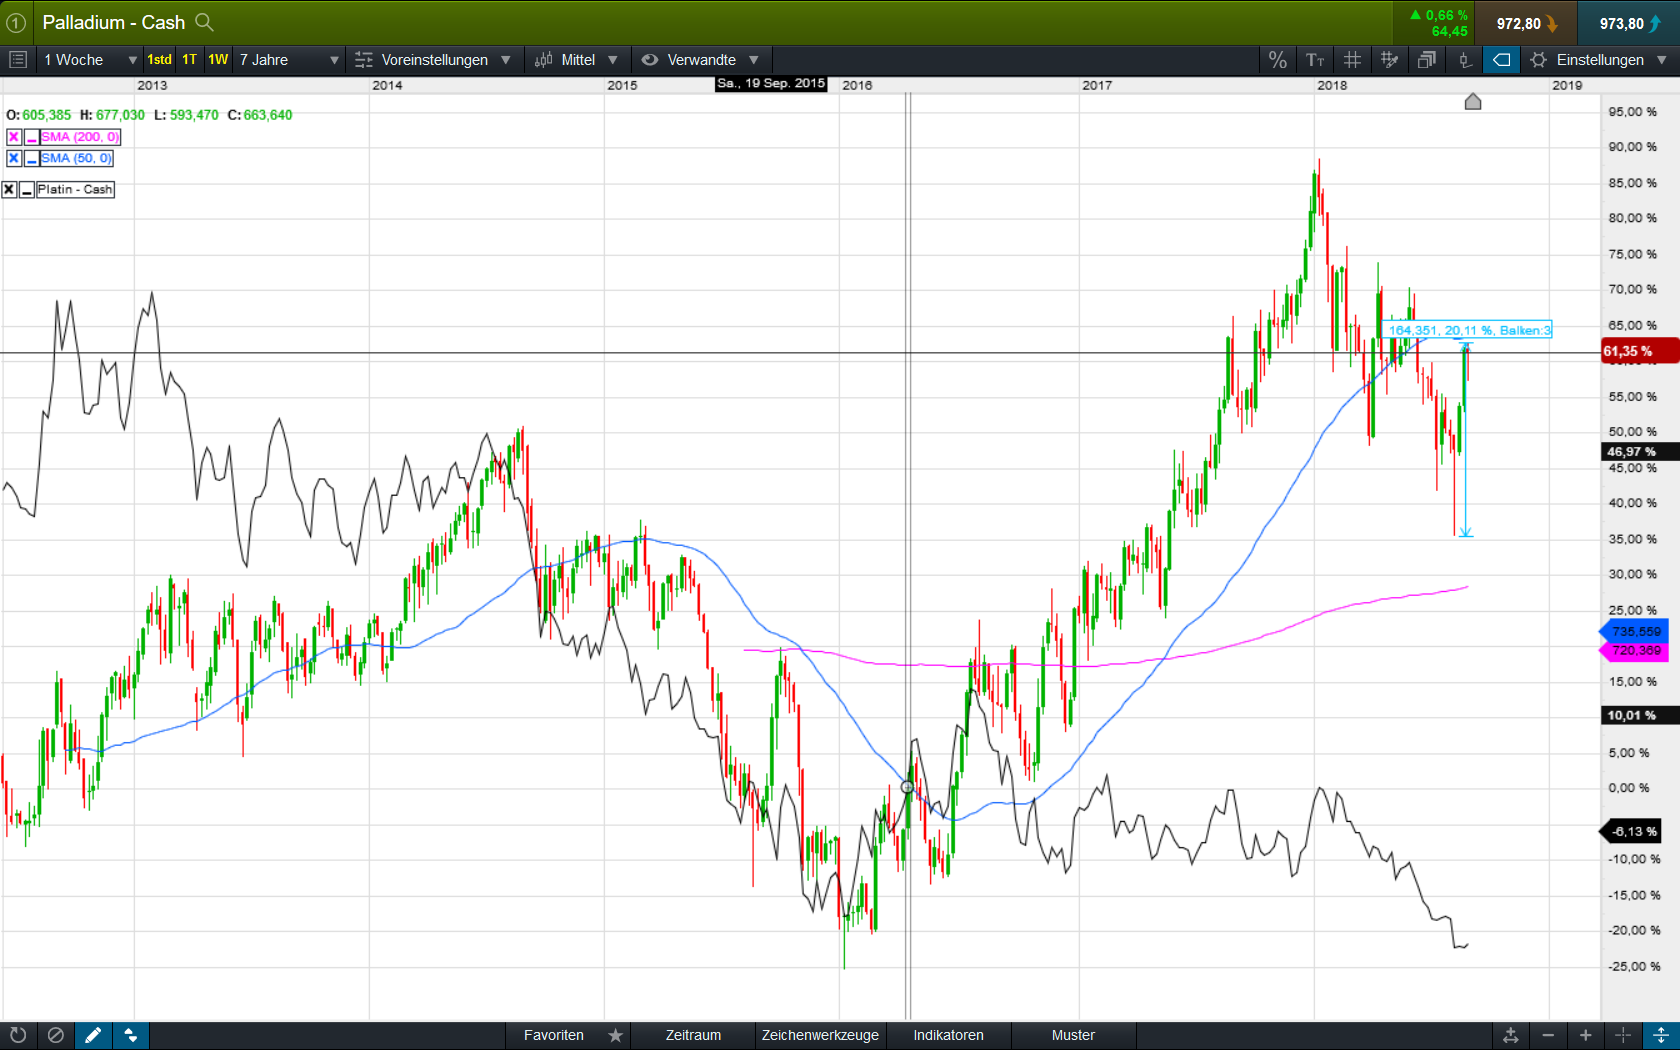The width and height of the screenshot is (1680, 1050).
Task: Click the blue 735,559 SMA value tag
Action: 1634,632
